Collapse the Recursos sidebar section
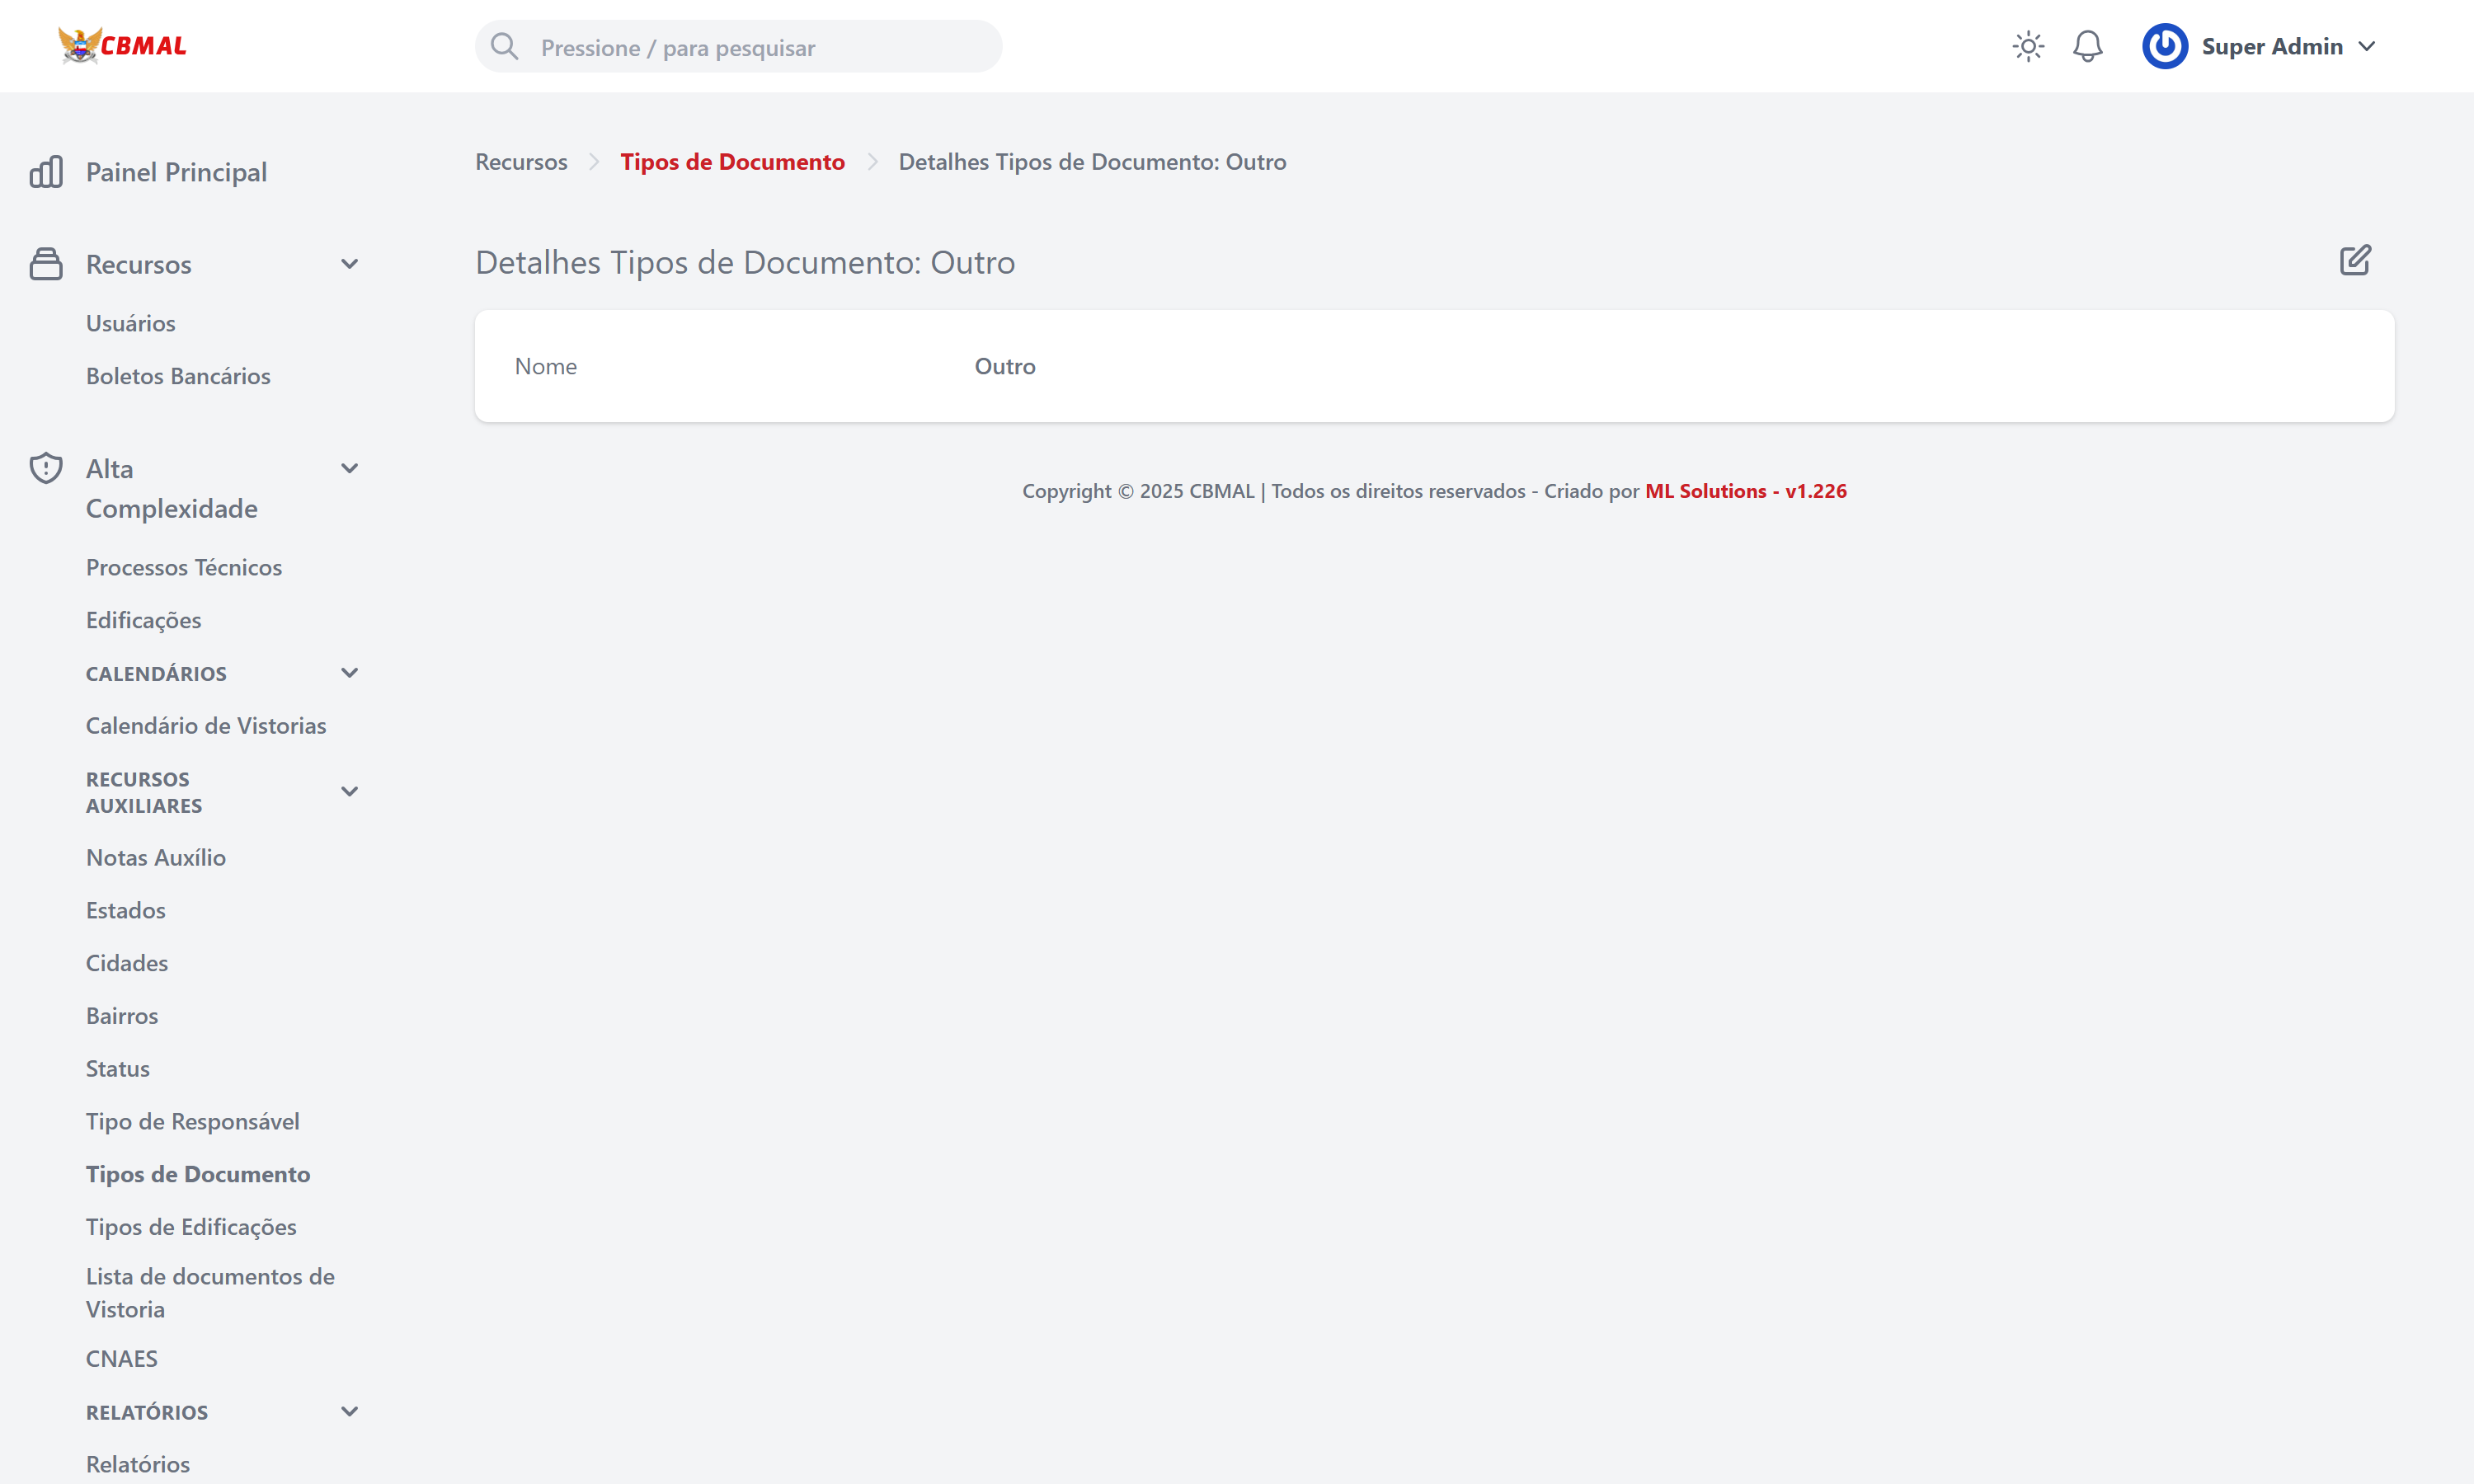The image size is (2474, 1484). (x=349, y=264)
